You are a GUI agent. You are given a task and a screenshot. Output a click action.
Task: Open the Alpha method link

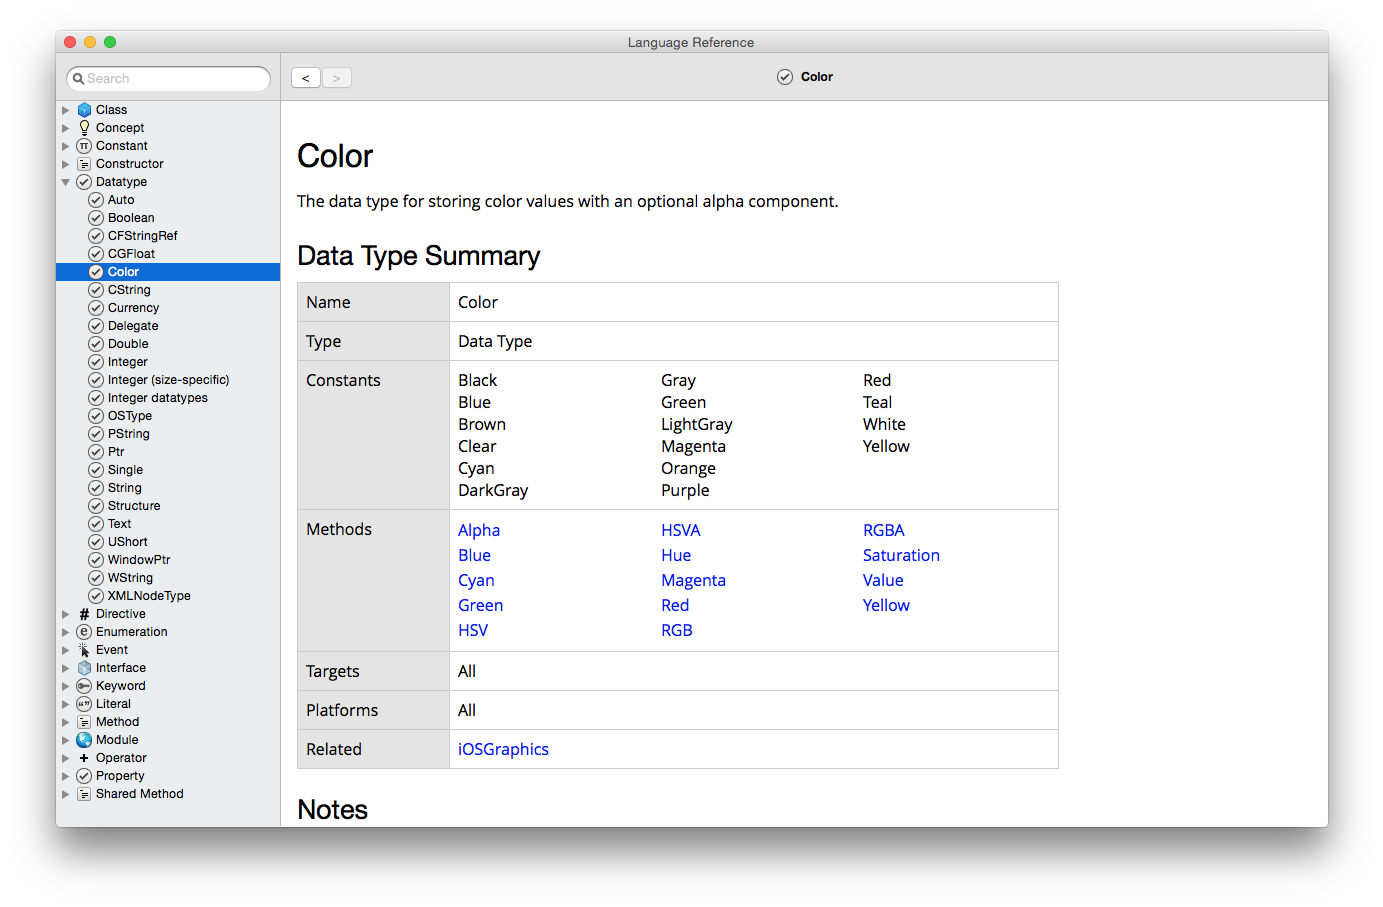click(x=479, y=530)
